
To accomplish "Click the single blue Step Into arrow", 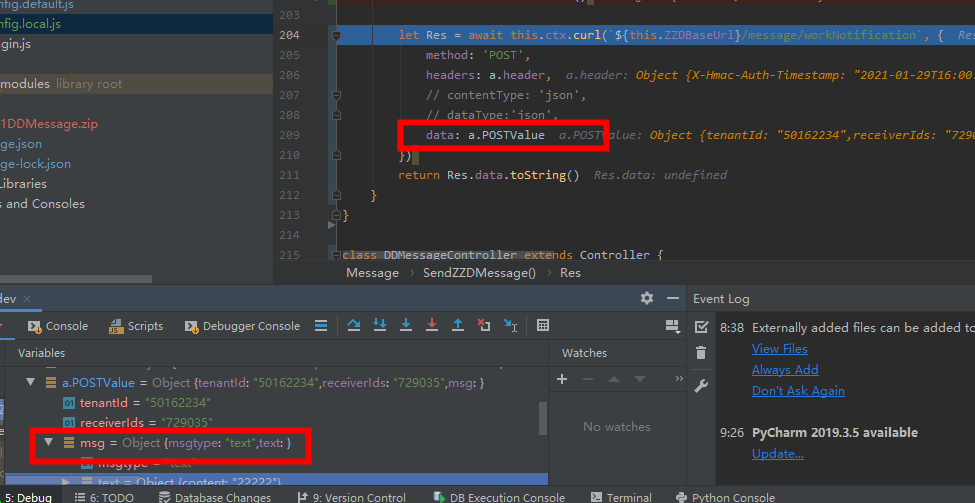I will tap(406, 325).
